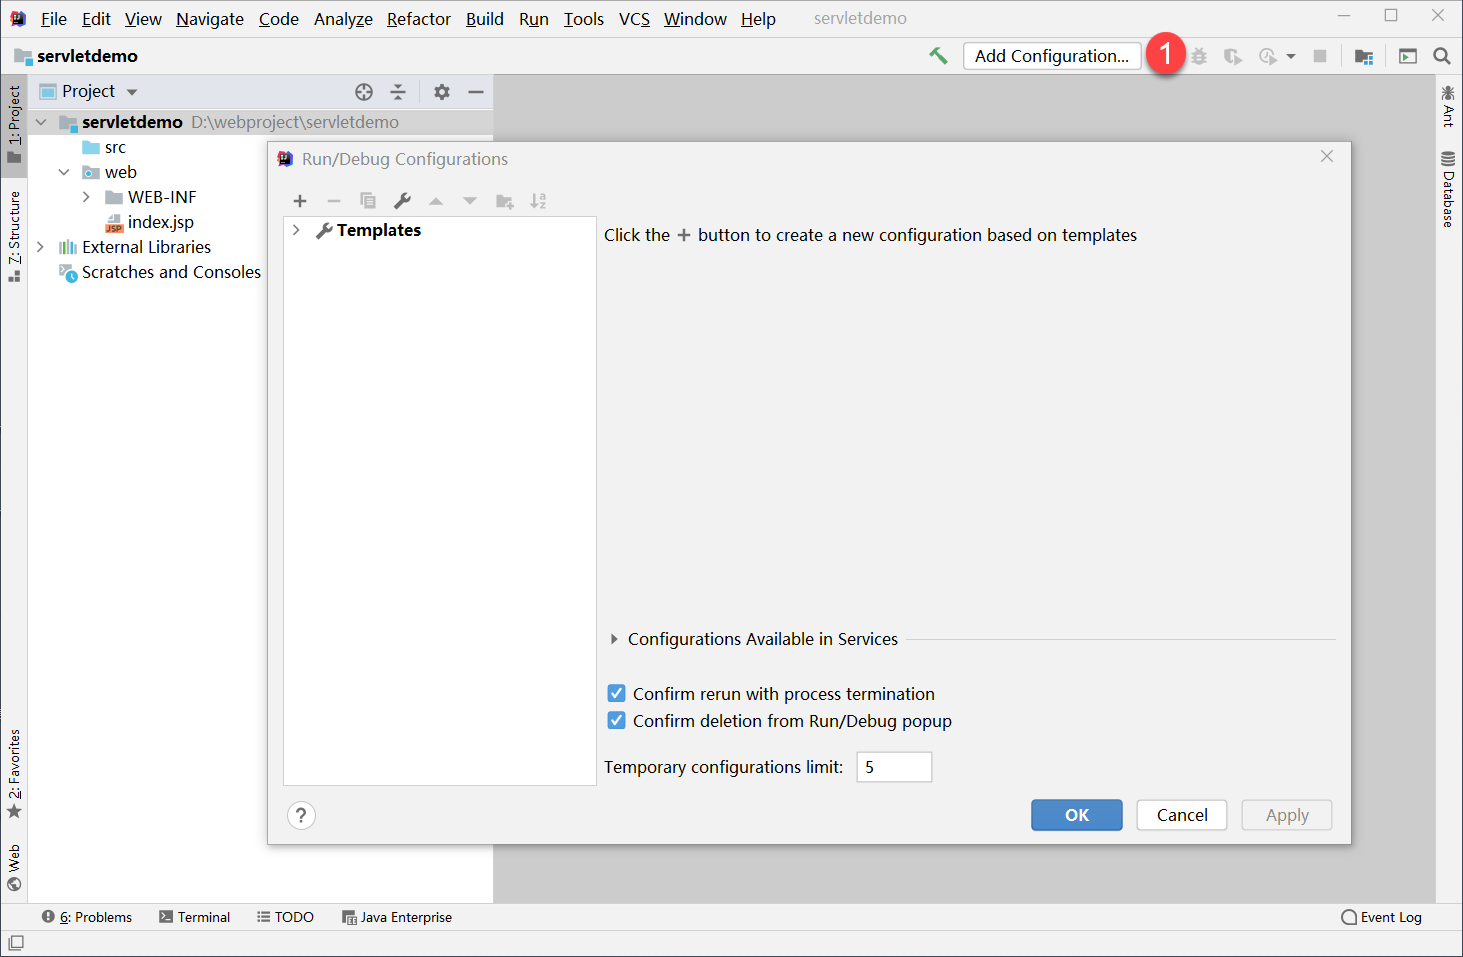1463x957 pixels.
Task: Open the Window menu
Action: pos(695,19)
